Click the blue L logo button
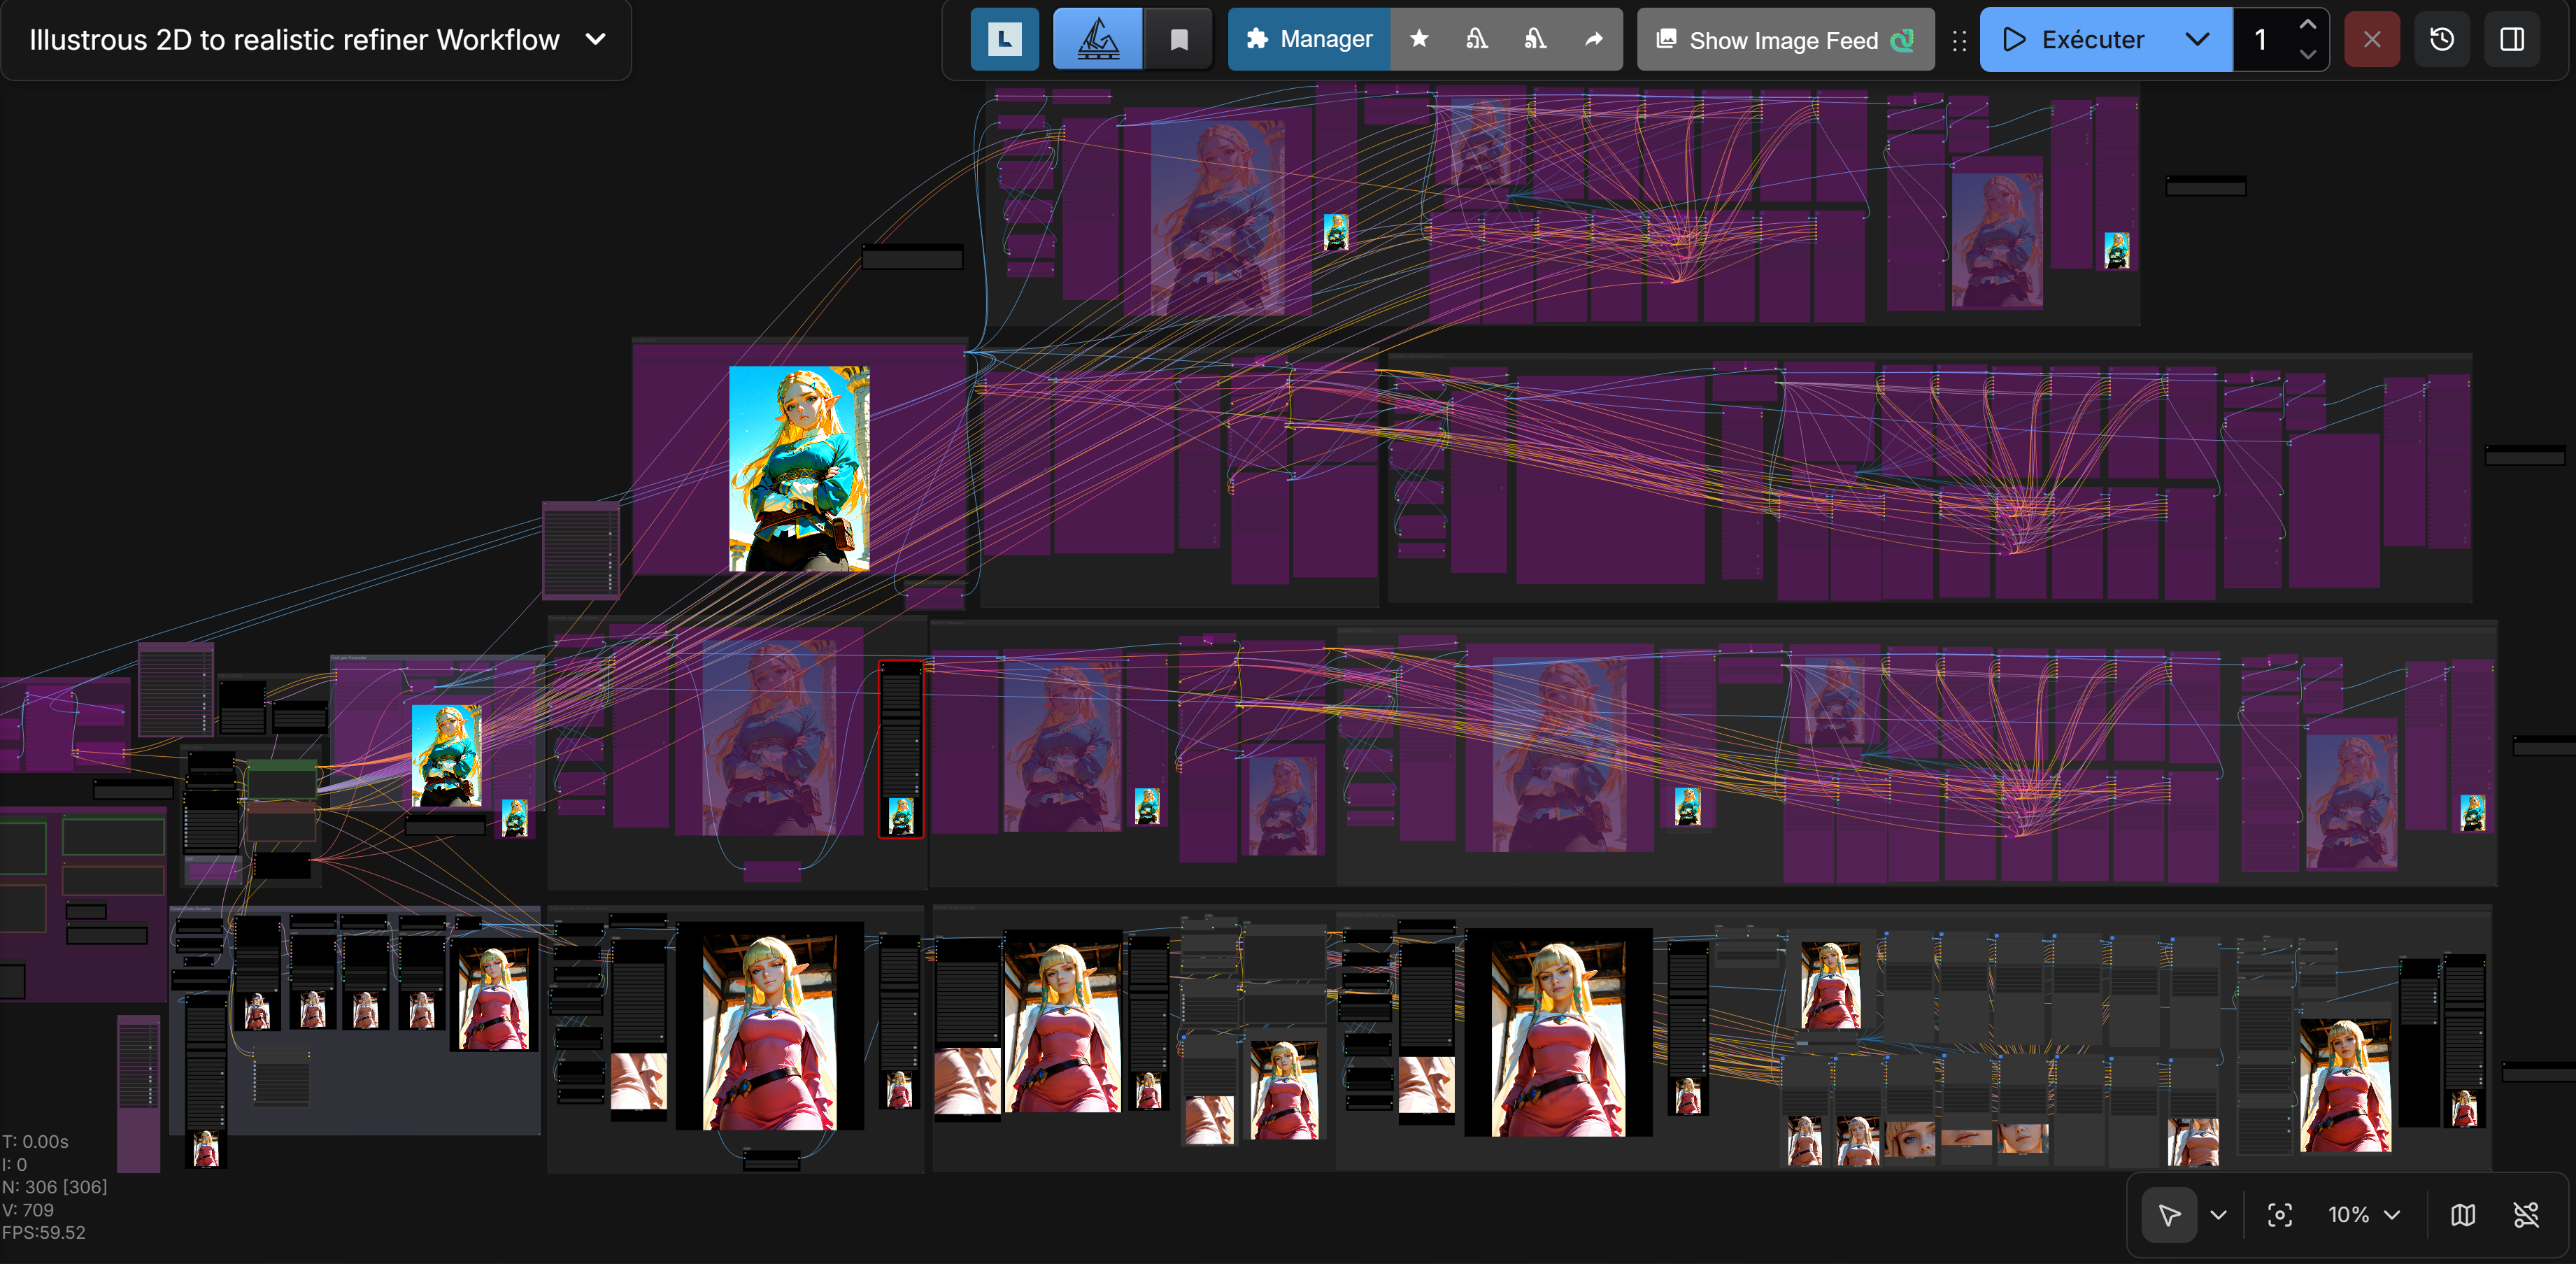The height and width of the screenshot is (1264, 2576). click(x=1004, y=39)
